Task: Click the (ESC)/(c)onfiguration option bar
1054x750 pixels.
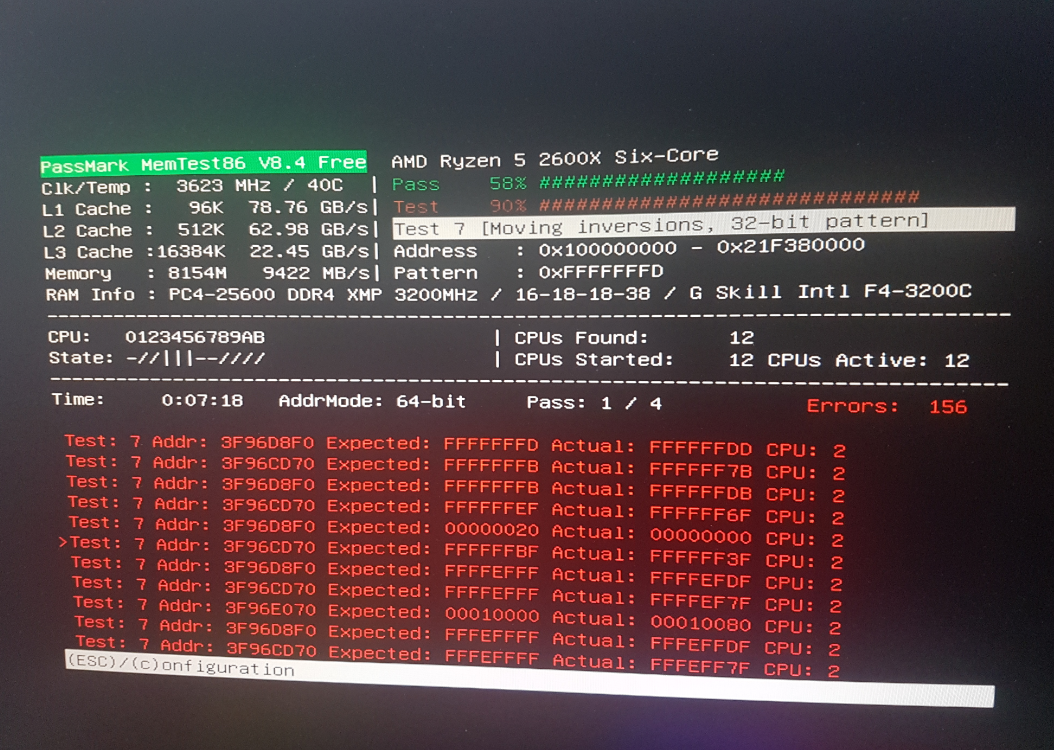Action: pos(529,679)
